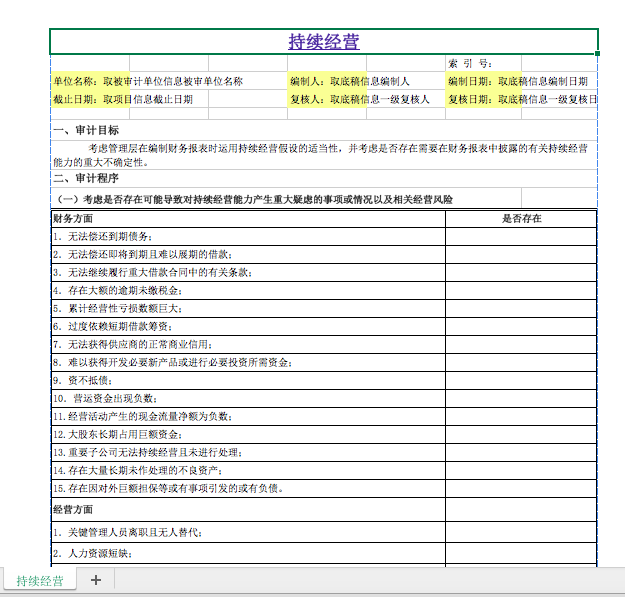Click the 二、审计程序 heading
The width and height of the screenshot is (625, 597).
(86, 178)
